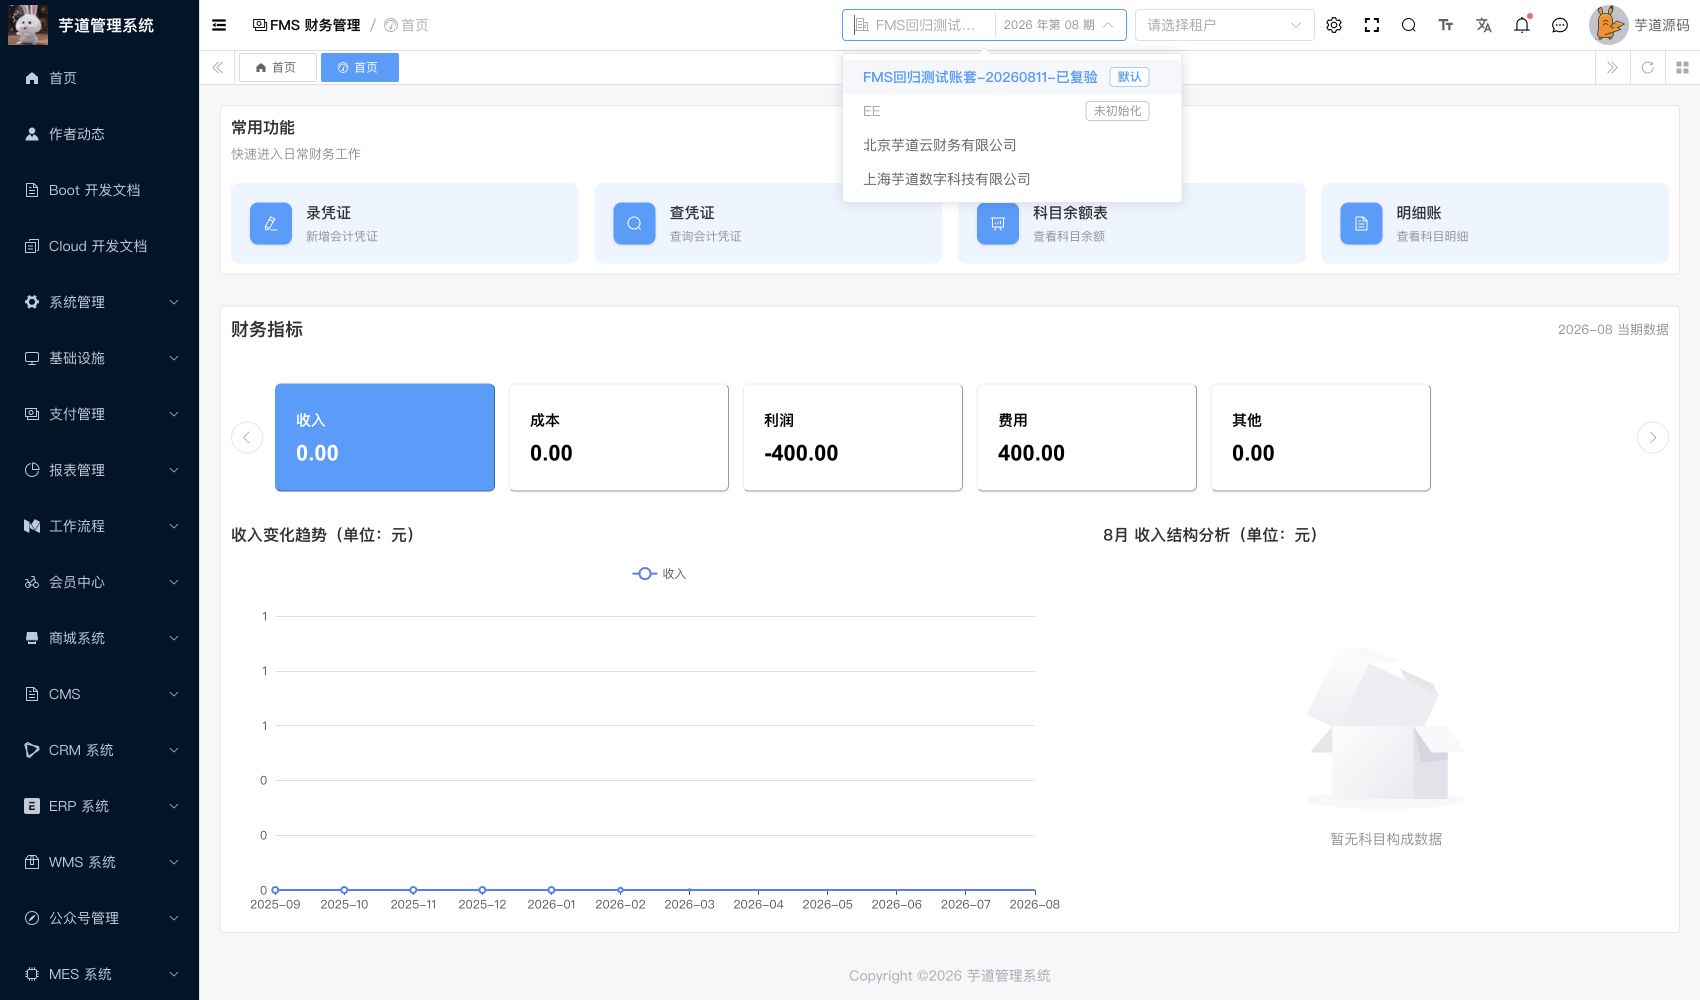
Task: Select the 成本 indicator card
Action: [x=619, y=437]
